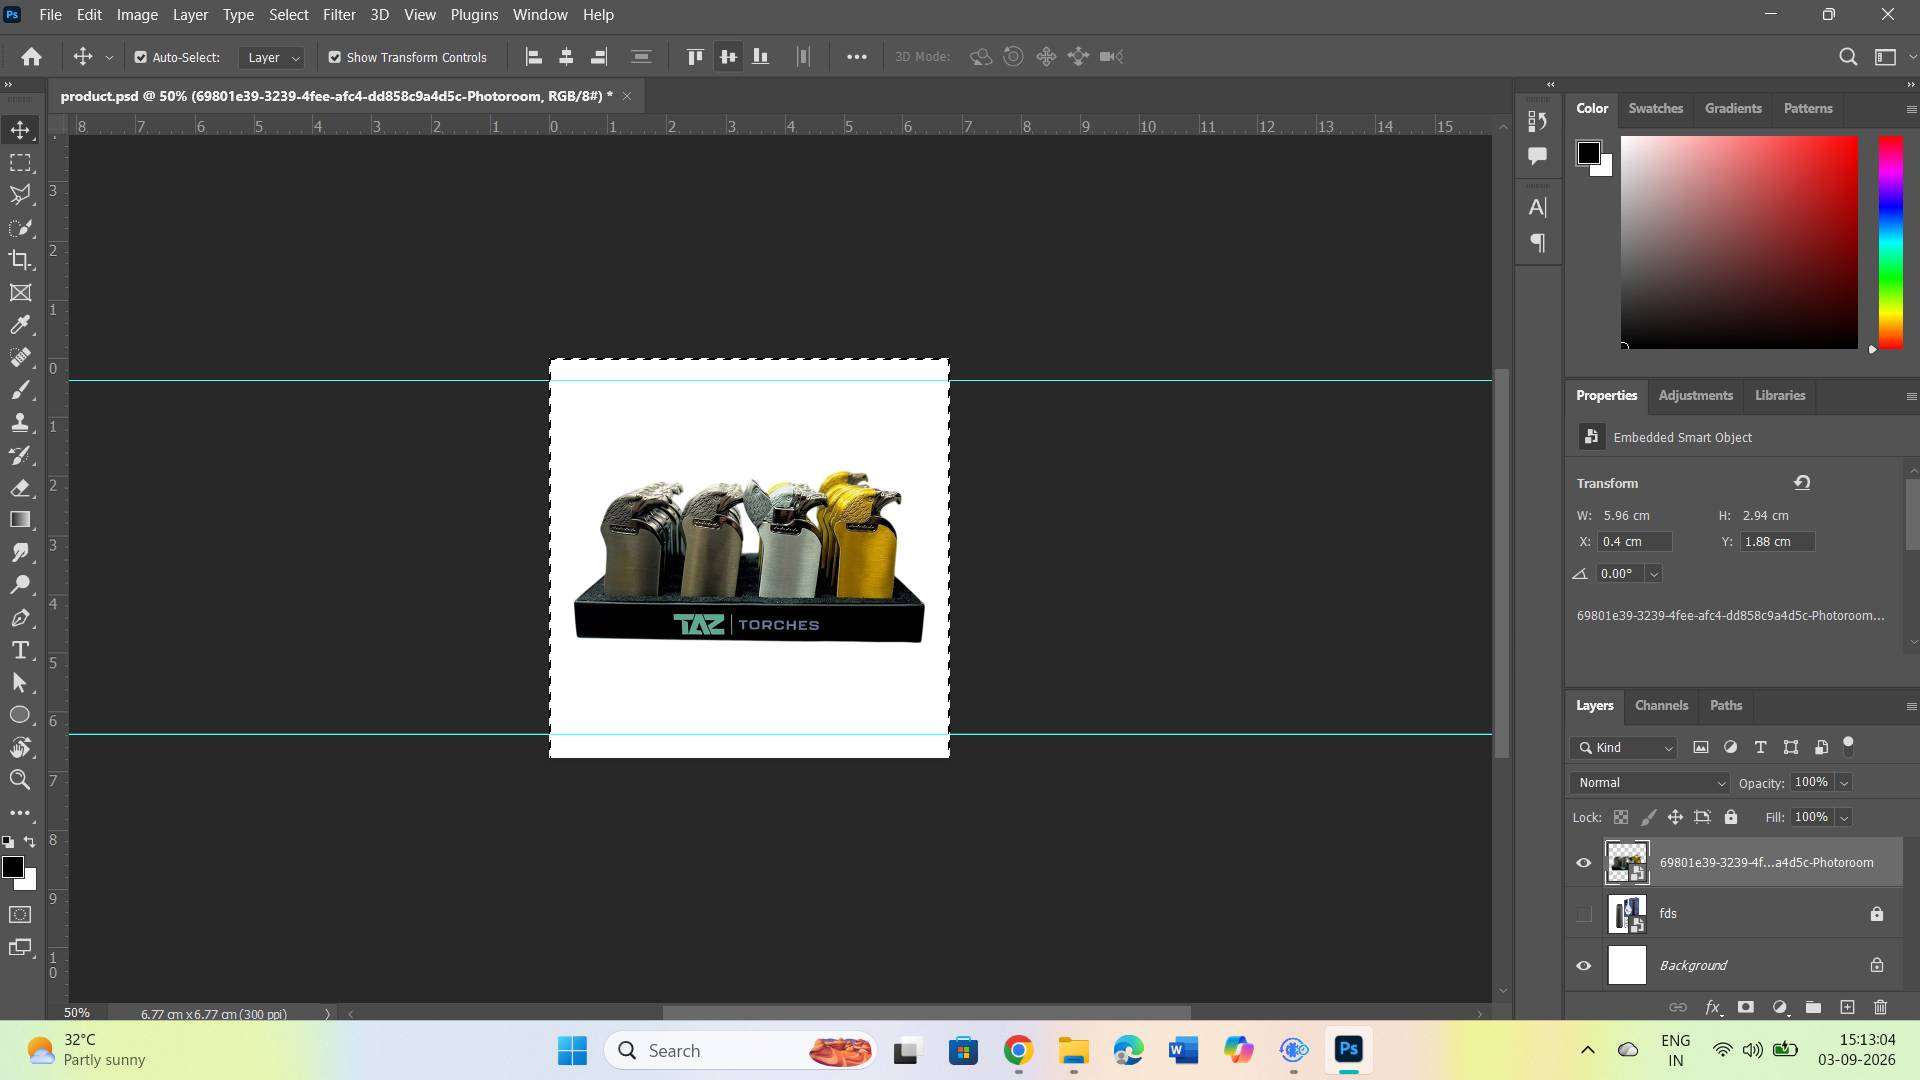Screen dimensions: 1920x1080
Task: Open the Auto-Select Layer dropdown
Action: tap(271, 57)
